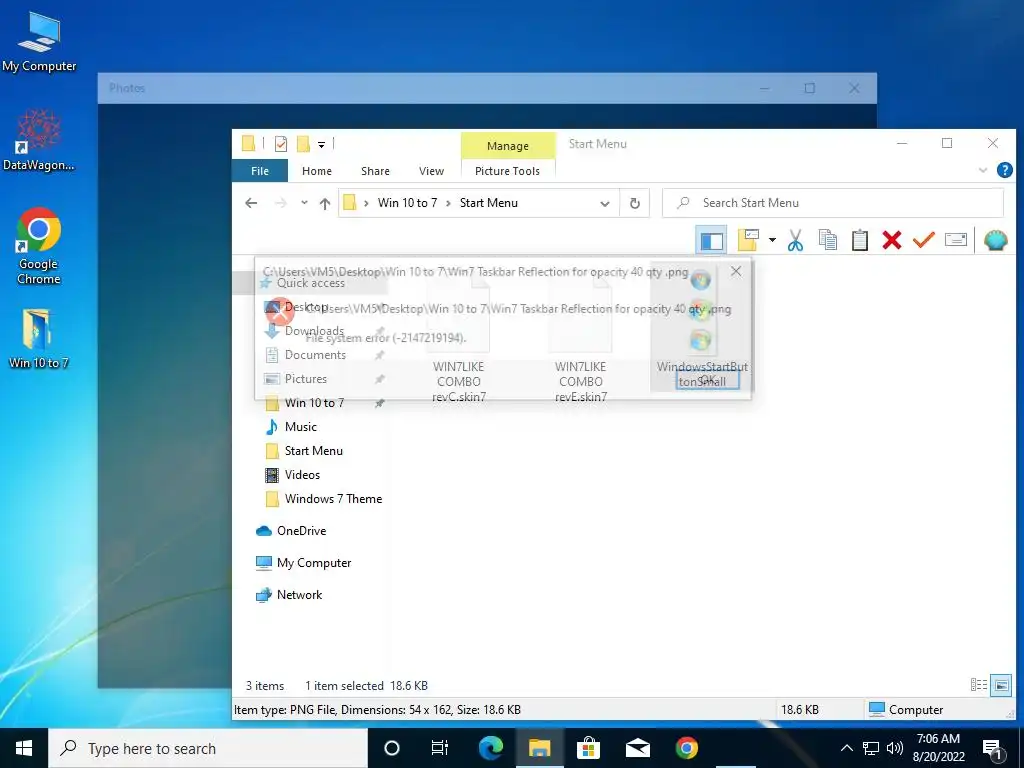Toggle the navigation pane toolbar button

[x=711, y=240]
